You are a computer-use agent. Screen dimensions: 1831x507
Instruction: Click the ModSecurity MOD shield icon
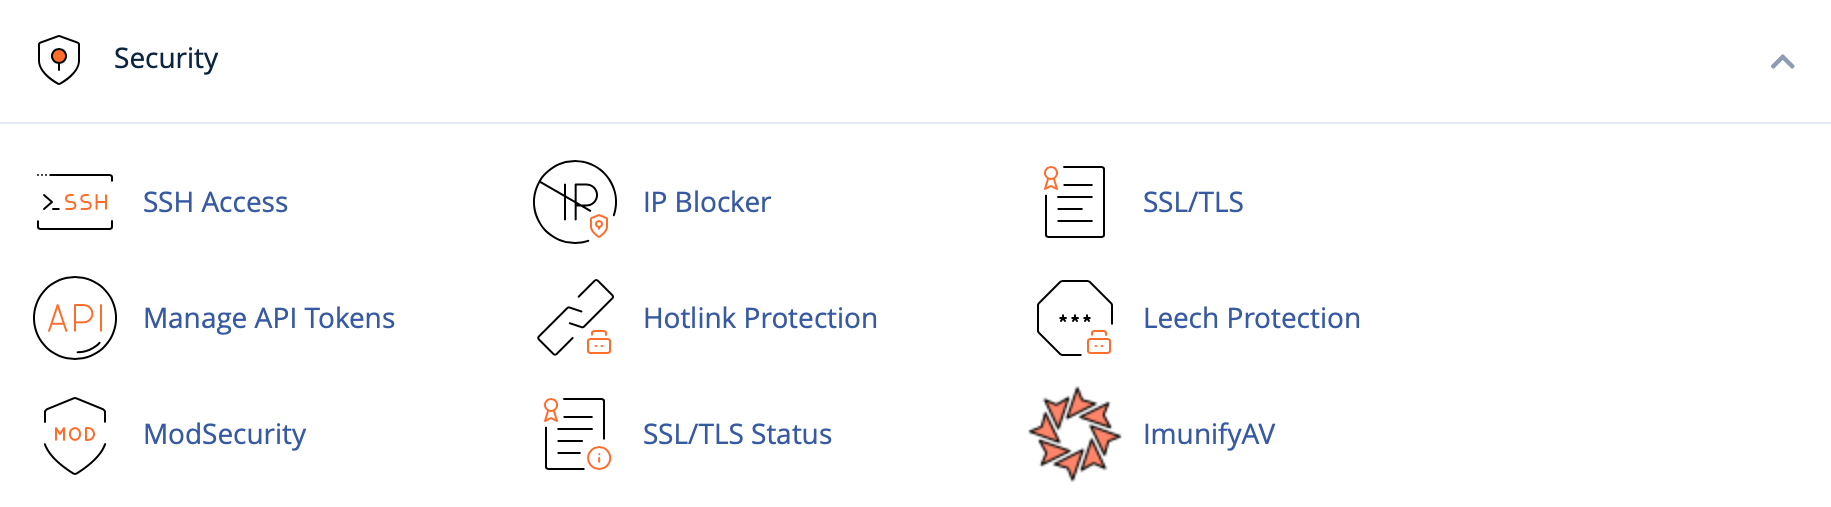(75, 435)
